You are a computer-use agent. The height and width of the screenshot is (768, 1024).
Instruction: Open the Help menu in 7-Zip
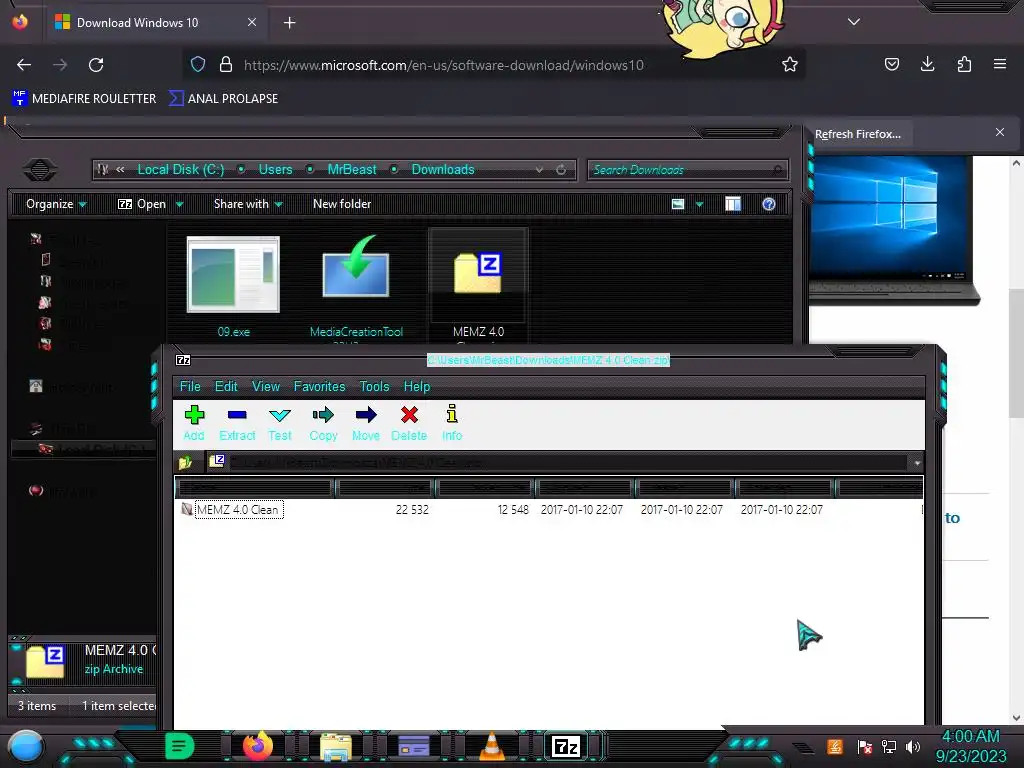(417, 386)
